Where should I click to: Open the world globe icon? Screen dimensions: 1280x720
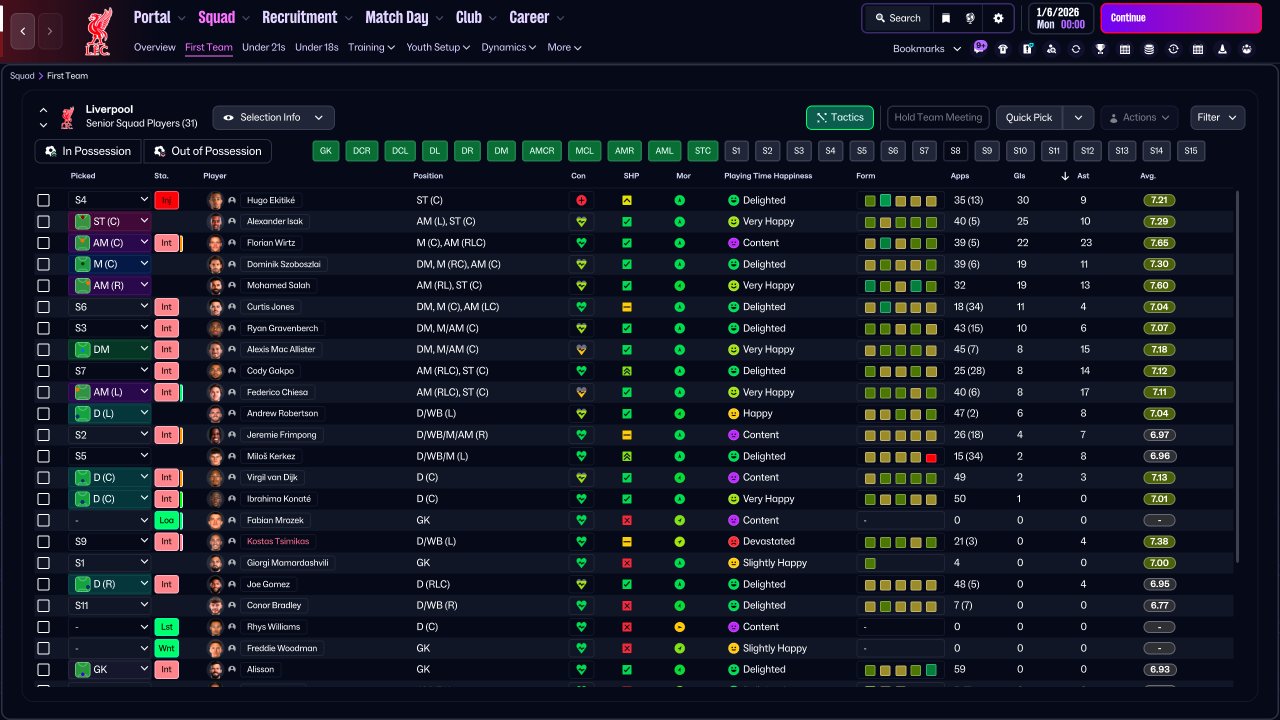click(x=970, y=18)
